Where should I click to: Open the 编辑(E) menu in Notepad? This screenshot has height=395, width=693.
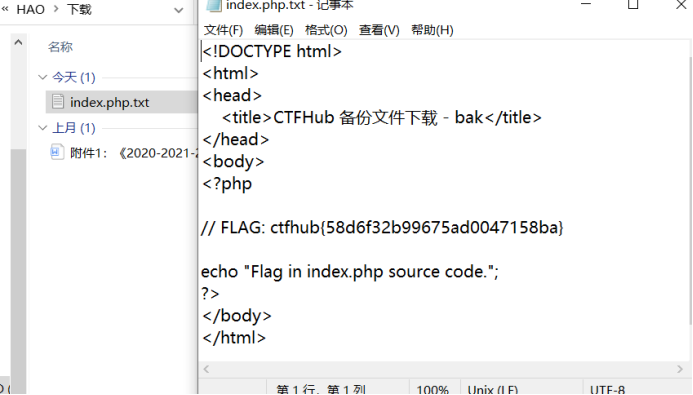pyautogui.click(x=274, y=30)
